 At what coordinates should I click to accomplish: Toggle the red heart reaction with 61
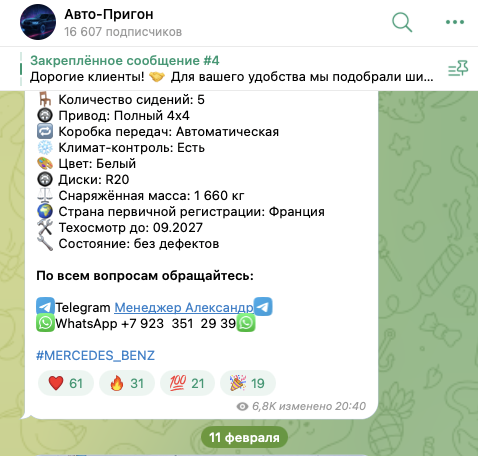66,383
